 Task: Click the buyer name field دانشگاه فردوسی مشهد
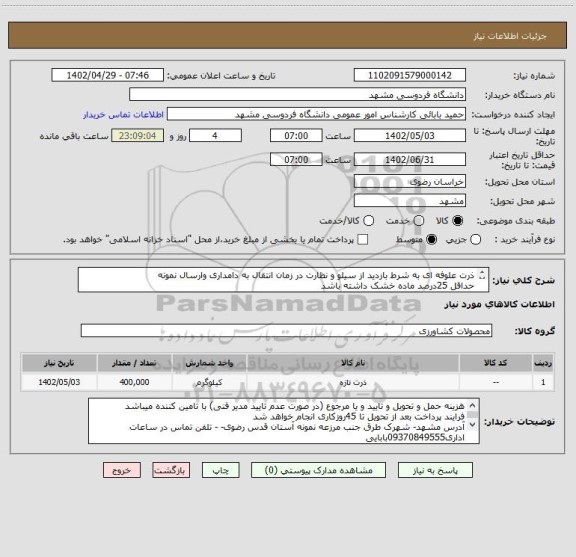(298, 95)
